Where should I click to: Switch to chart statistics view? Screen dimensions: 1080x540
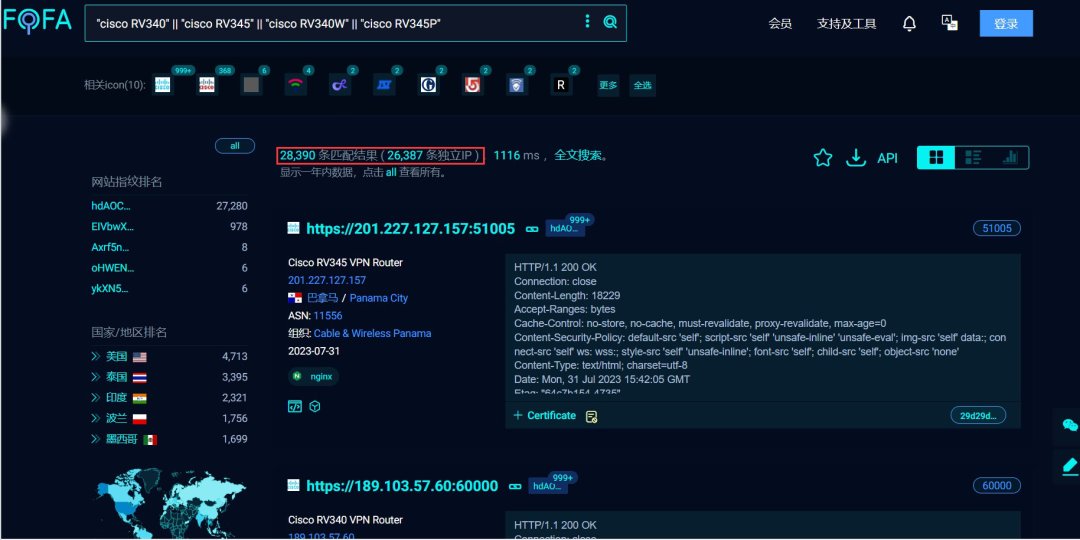[x=1010, y=158]
